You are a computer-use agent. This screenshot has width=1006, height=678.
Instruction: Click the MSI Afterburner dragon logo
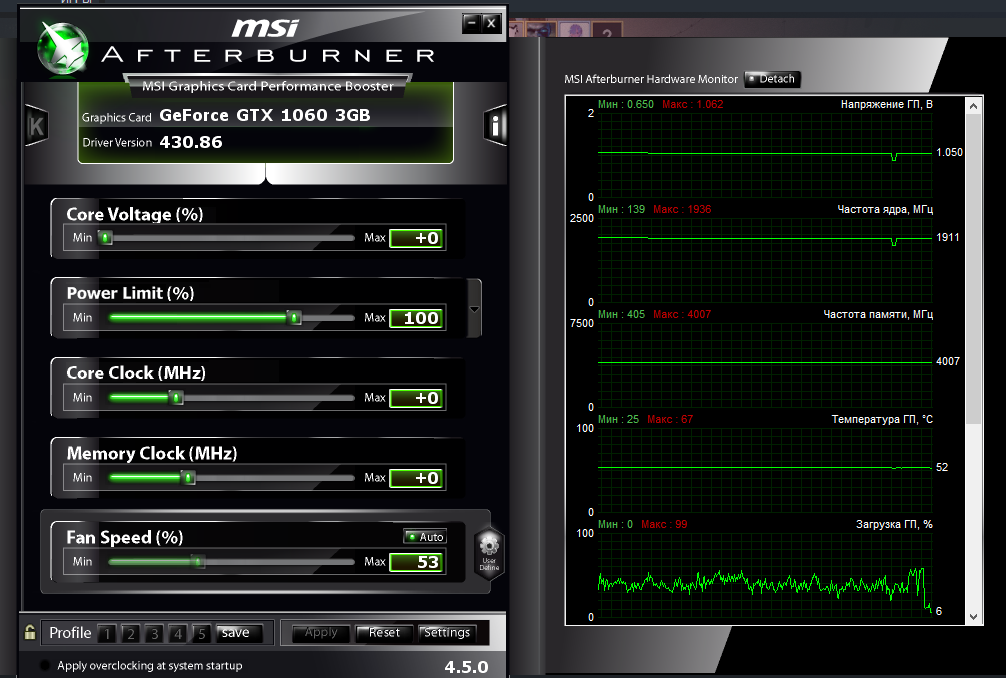63,48
